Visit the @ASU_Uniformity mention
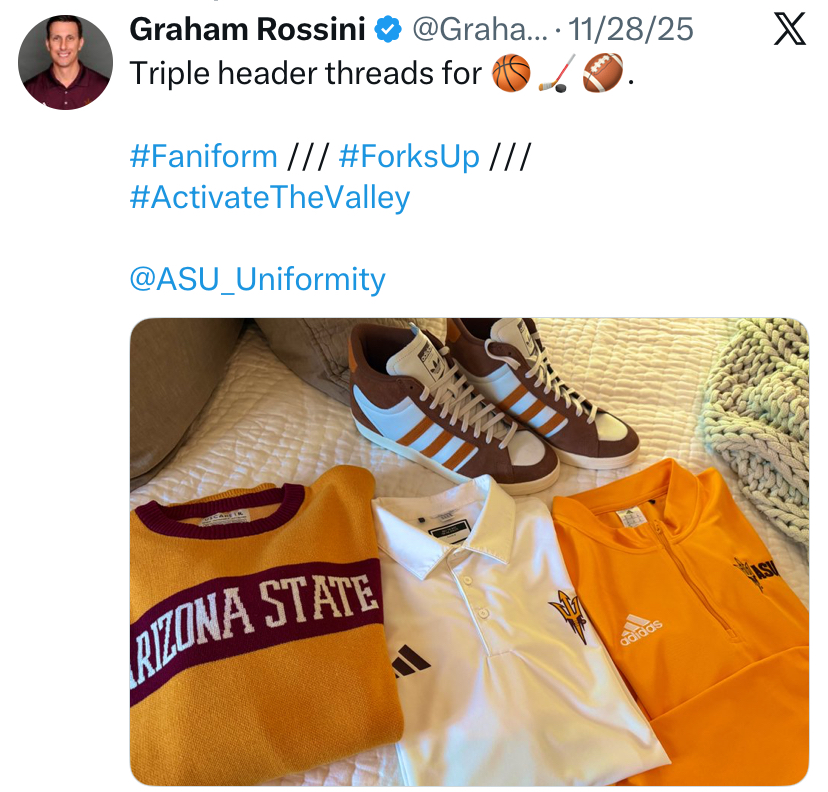Image resolution: width=828 pixels, height=792 pixels. coord(257,279)
